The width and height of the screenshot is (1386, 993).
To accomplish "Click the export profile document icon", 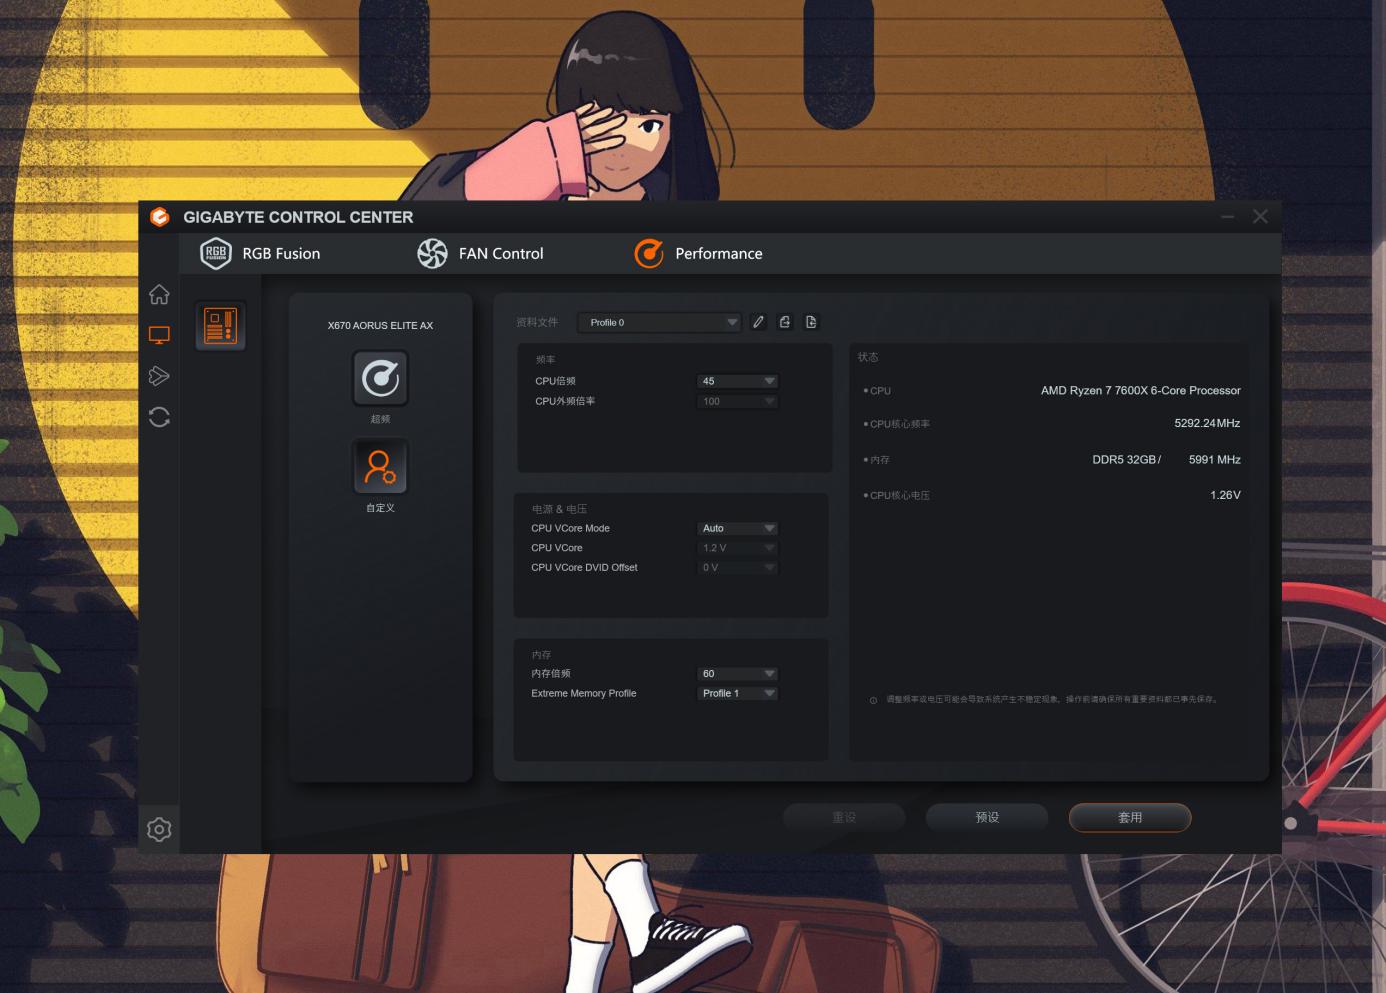I will (x=811, y=322).
